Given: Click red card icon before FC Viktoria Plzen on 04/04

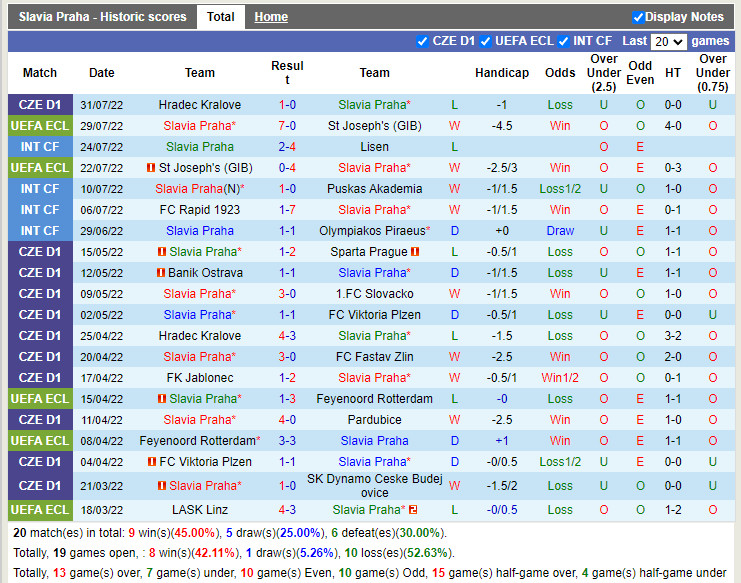Looking at the screenshot, I should tap(151, 462).
